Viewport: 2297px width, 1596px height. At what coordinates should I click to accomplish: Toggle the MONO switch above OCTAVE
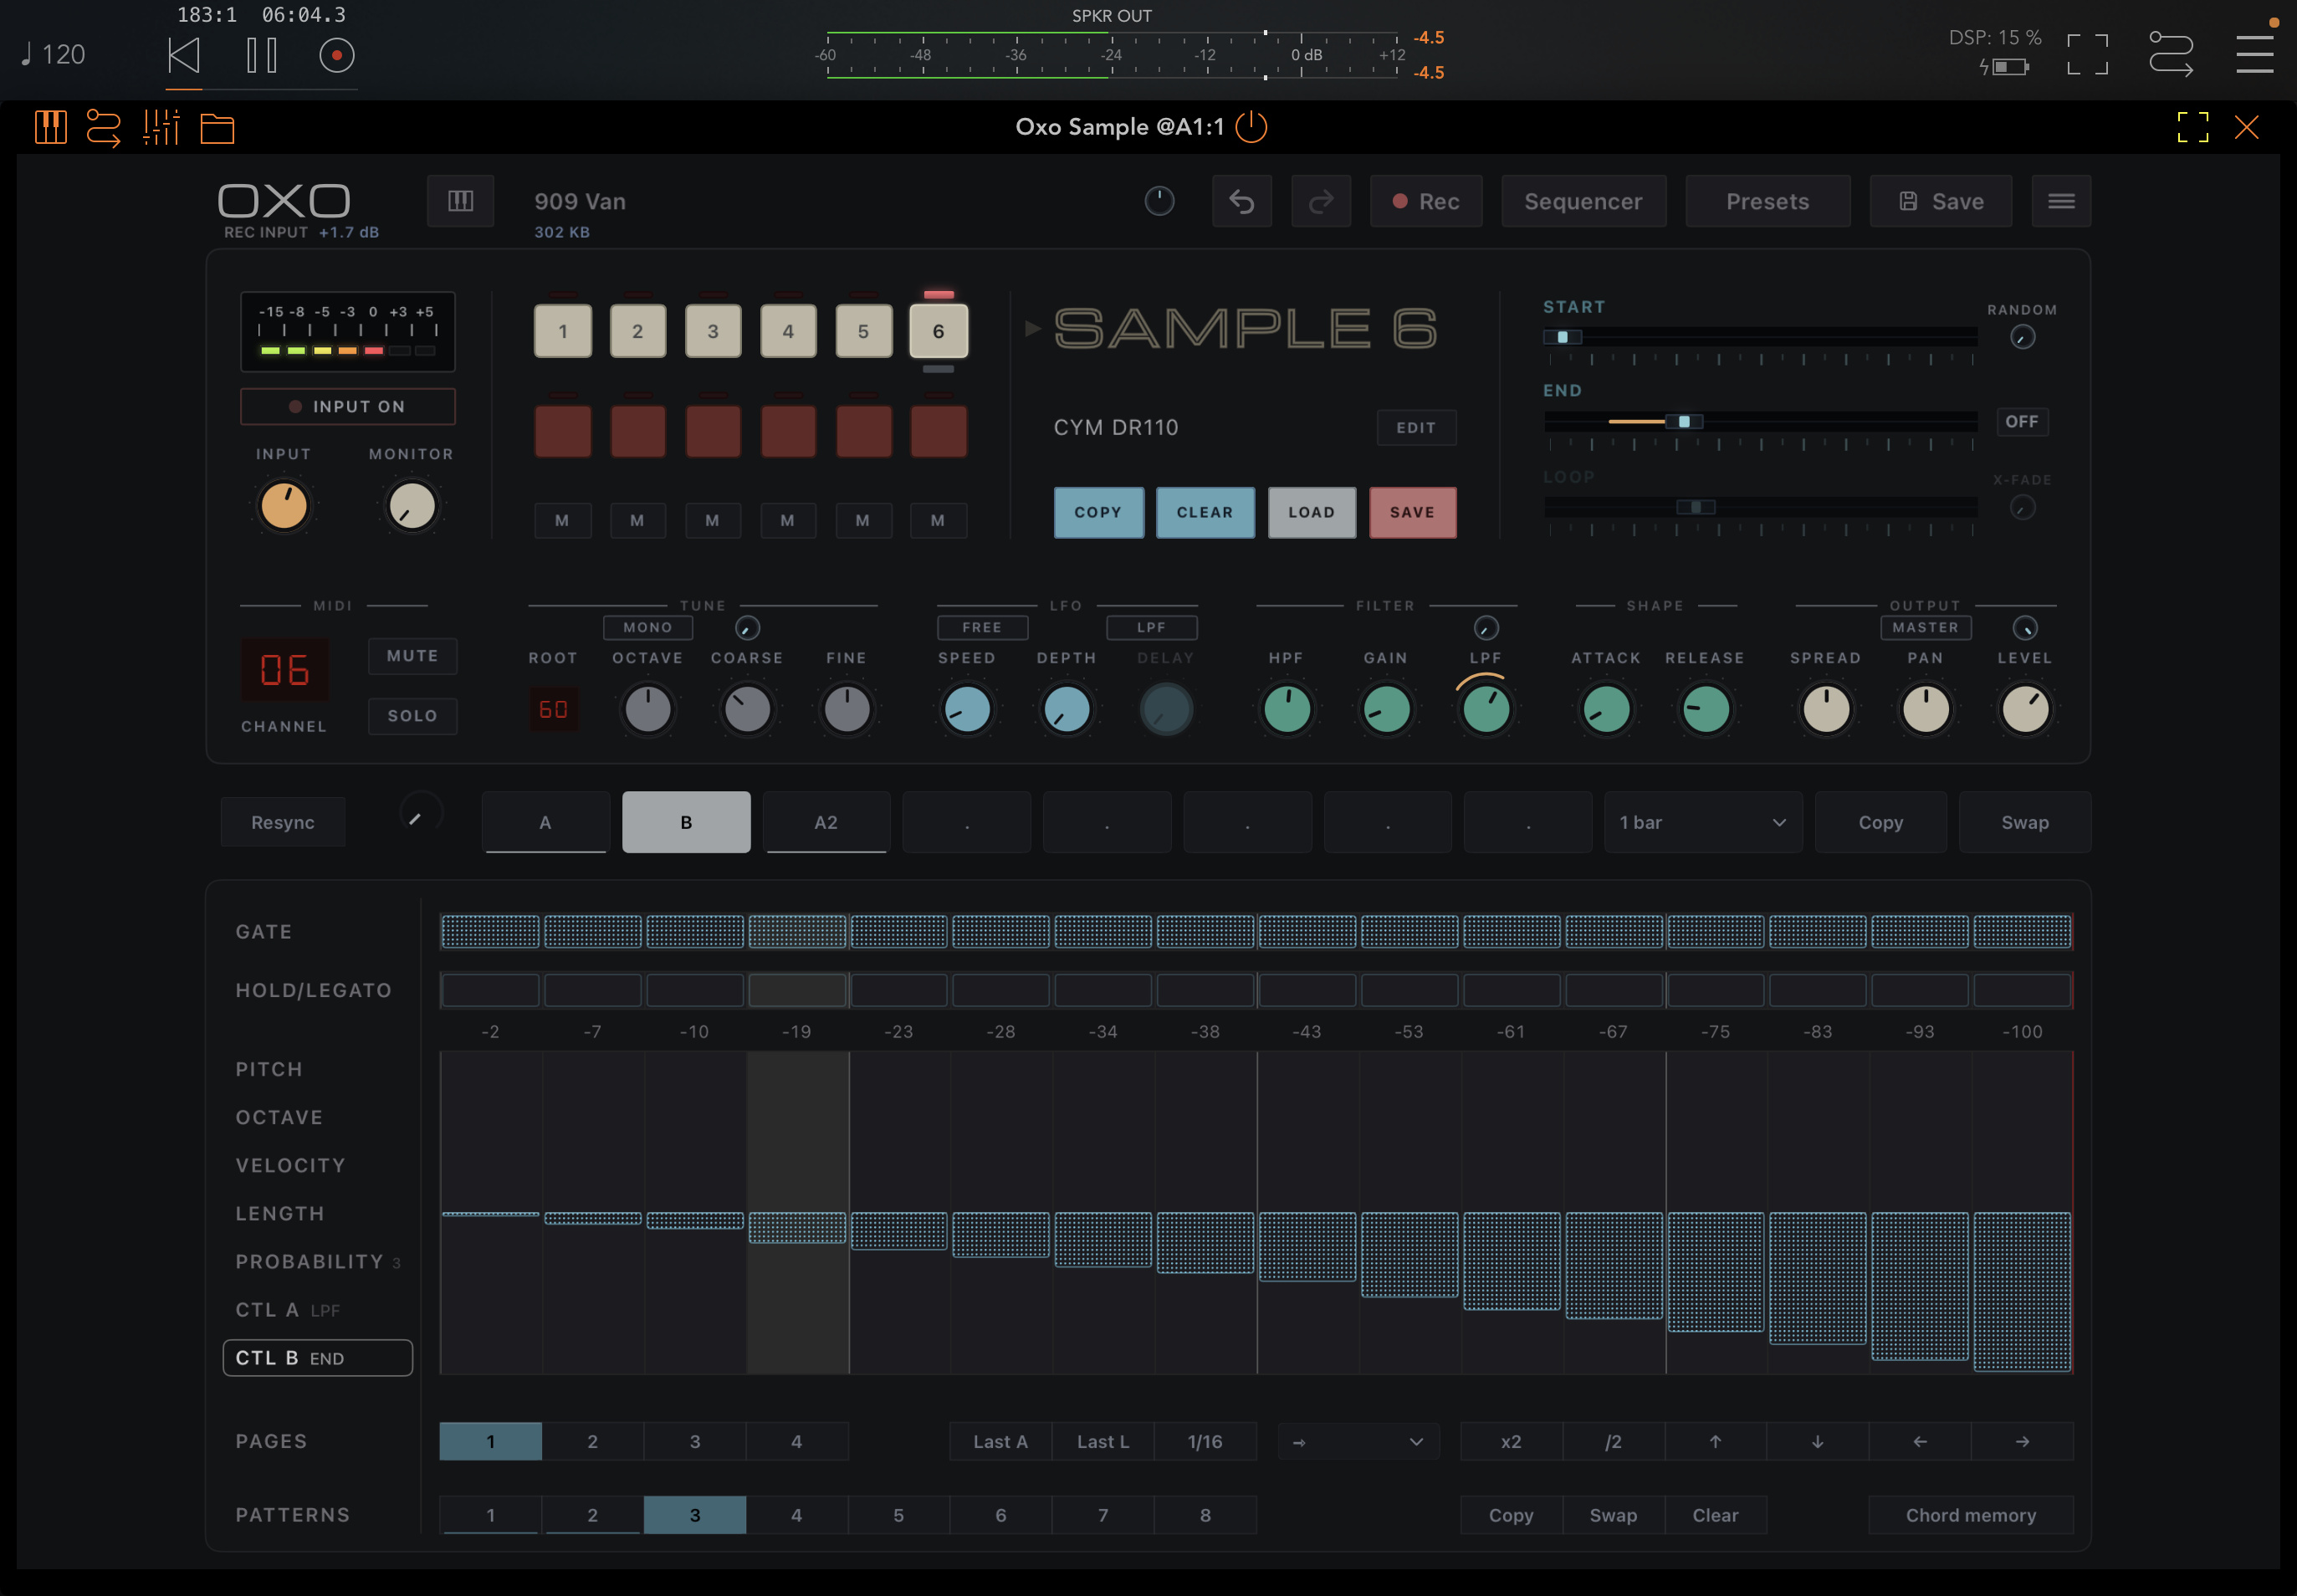648,627
